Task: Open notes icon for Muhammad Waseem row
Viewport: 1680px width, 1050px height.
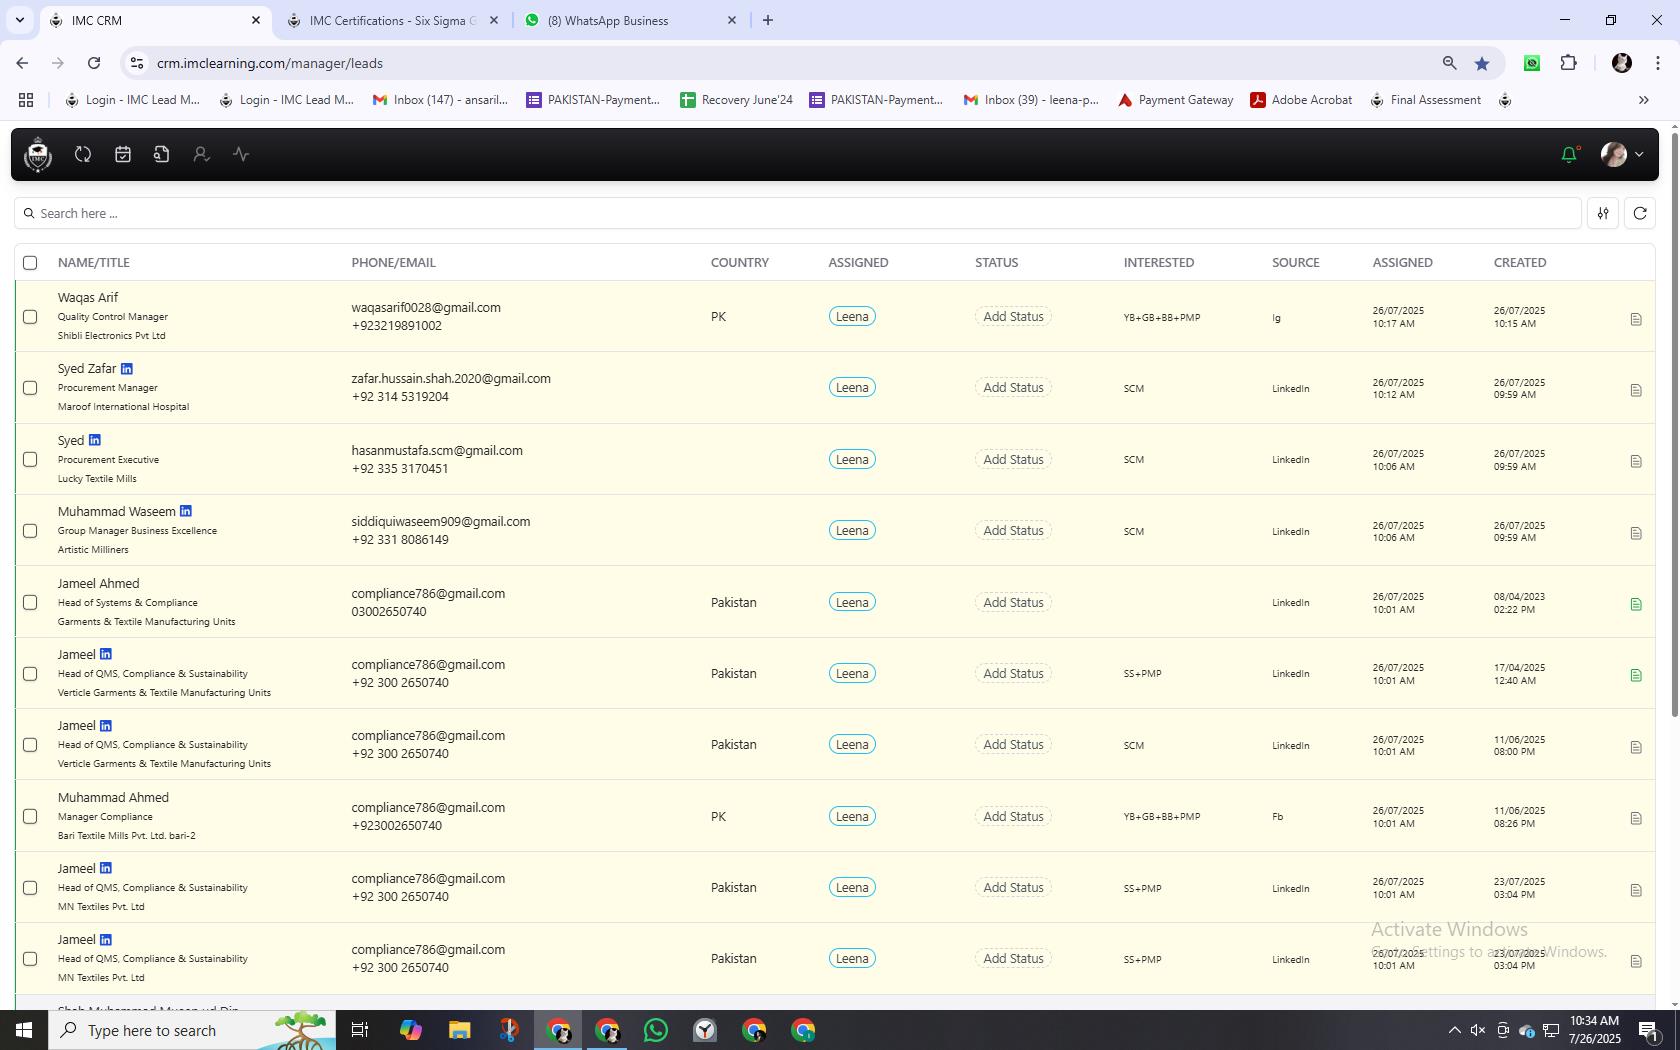Action: [1636, 533]
